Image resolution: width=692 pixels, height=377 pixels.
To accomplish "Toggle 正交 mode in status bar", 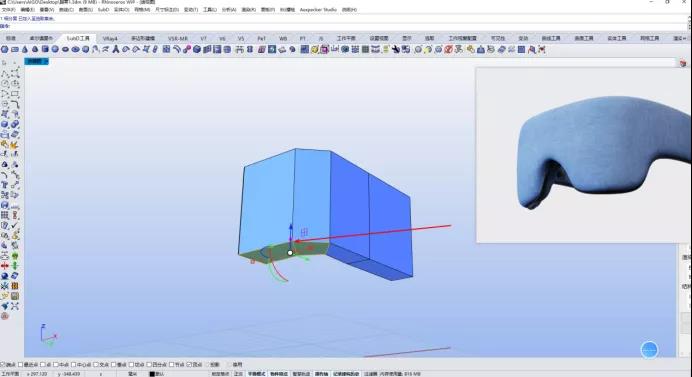I will click(238, 374).
